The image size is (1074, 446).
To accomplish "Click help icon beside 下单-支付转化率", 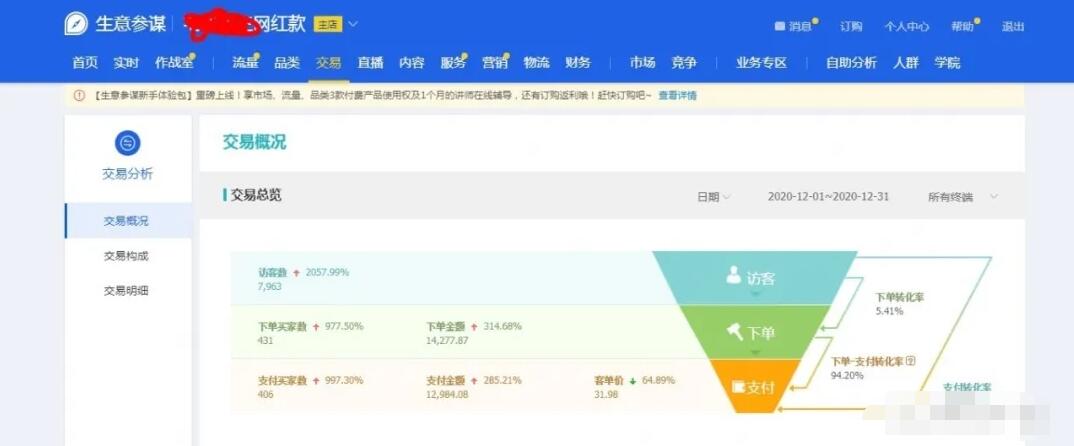I will (x=910, y=361).
